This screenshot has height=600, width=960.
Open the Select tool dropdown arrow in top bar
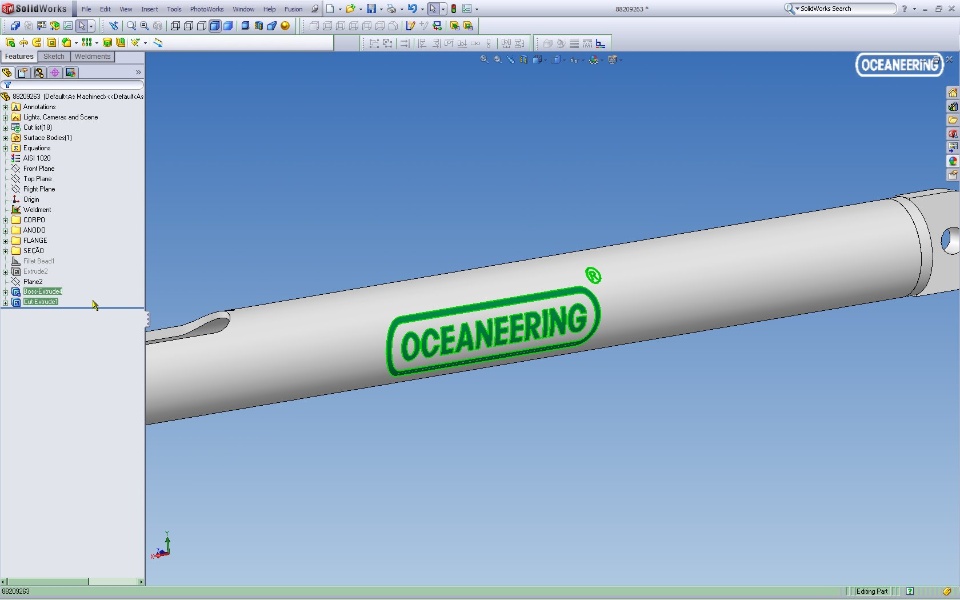[443, 9]
